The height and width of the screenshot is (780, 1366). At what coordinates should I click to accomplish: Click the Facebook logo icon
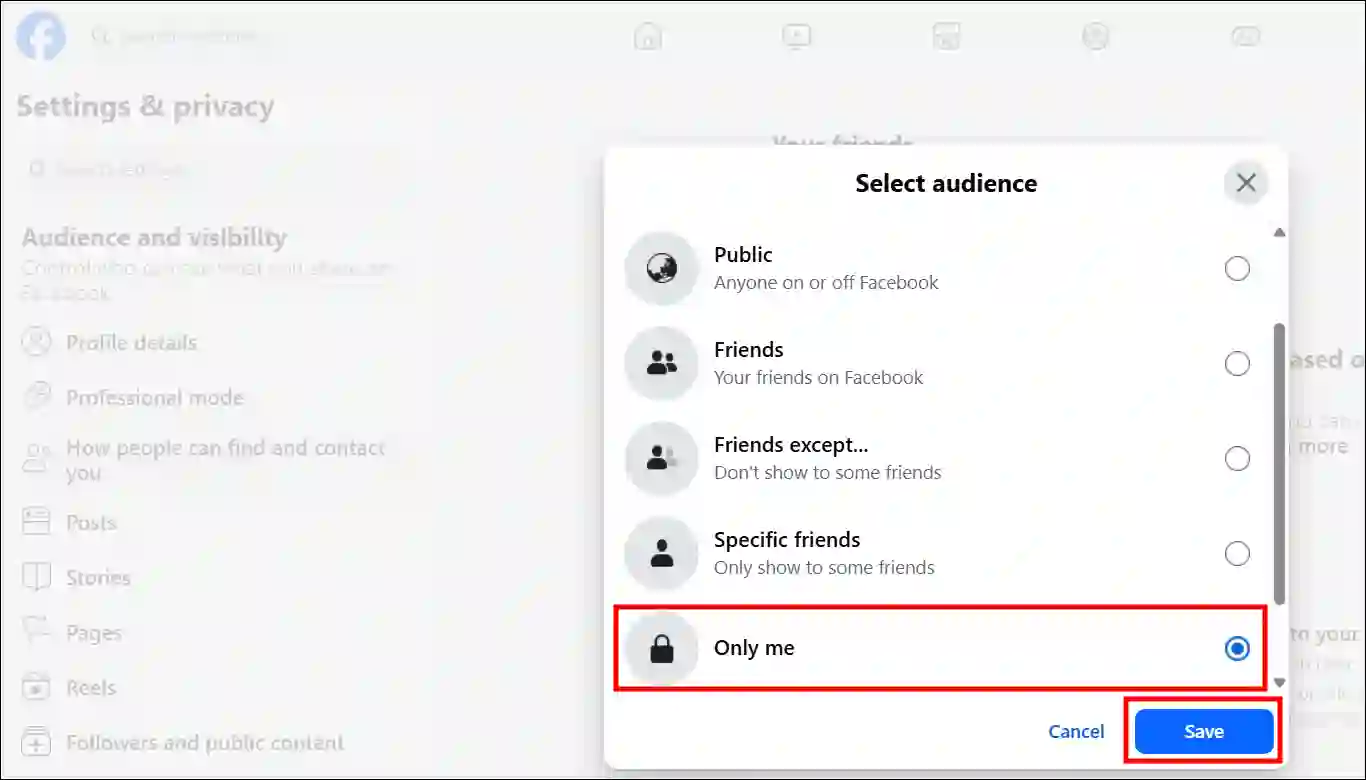pyautogui.click(x=41, y=37)
